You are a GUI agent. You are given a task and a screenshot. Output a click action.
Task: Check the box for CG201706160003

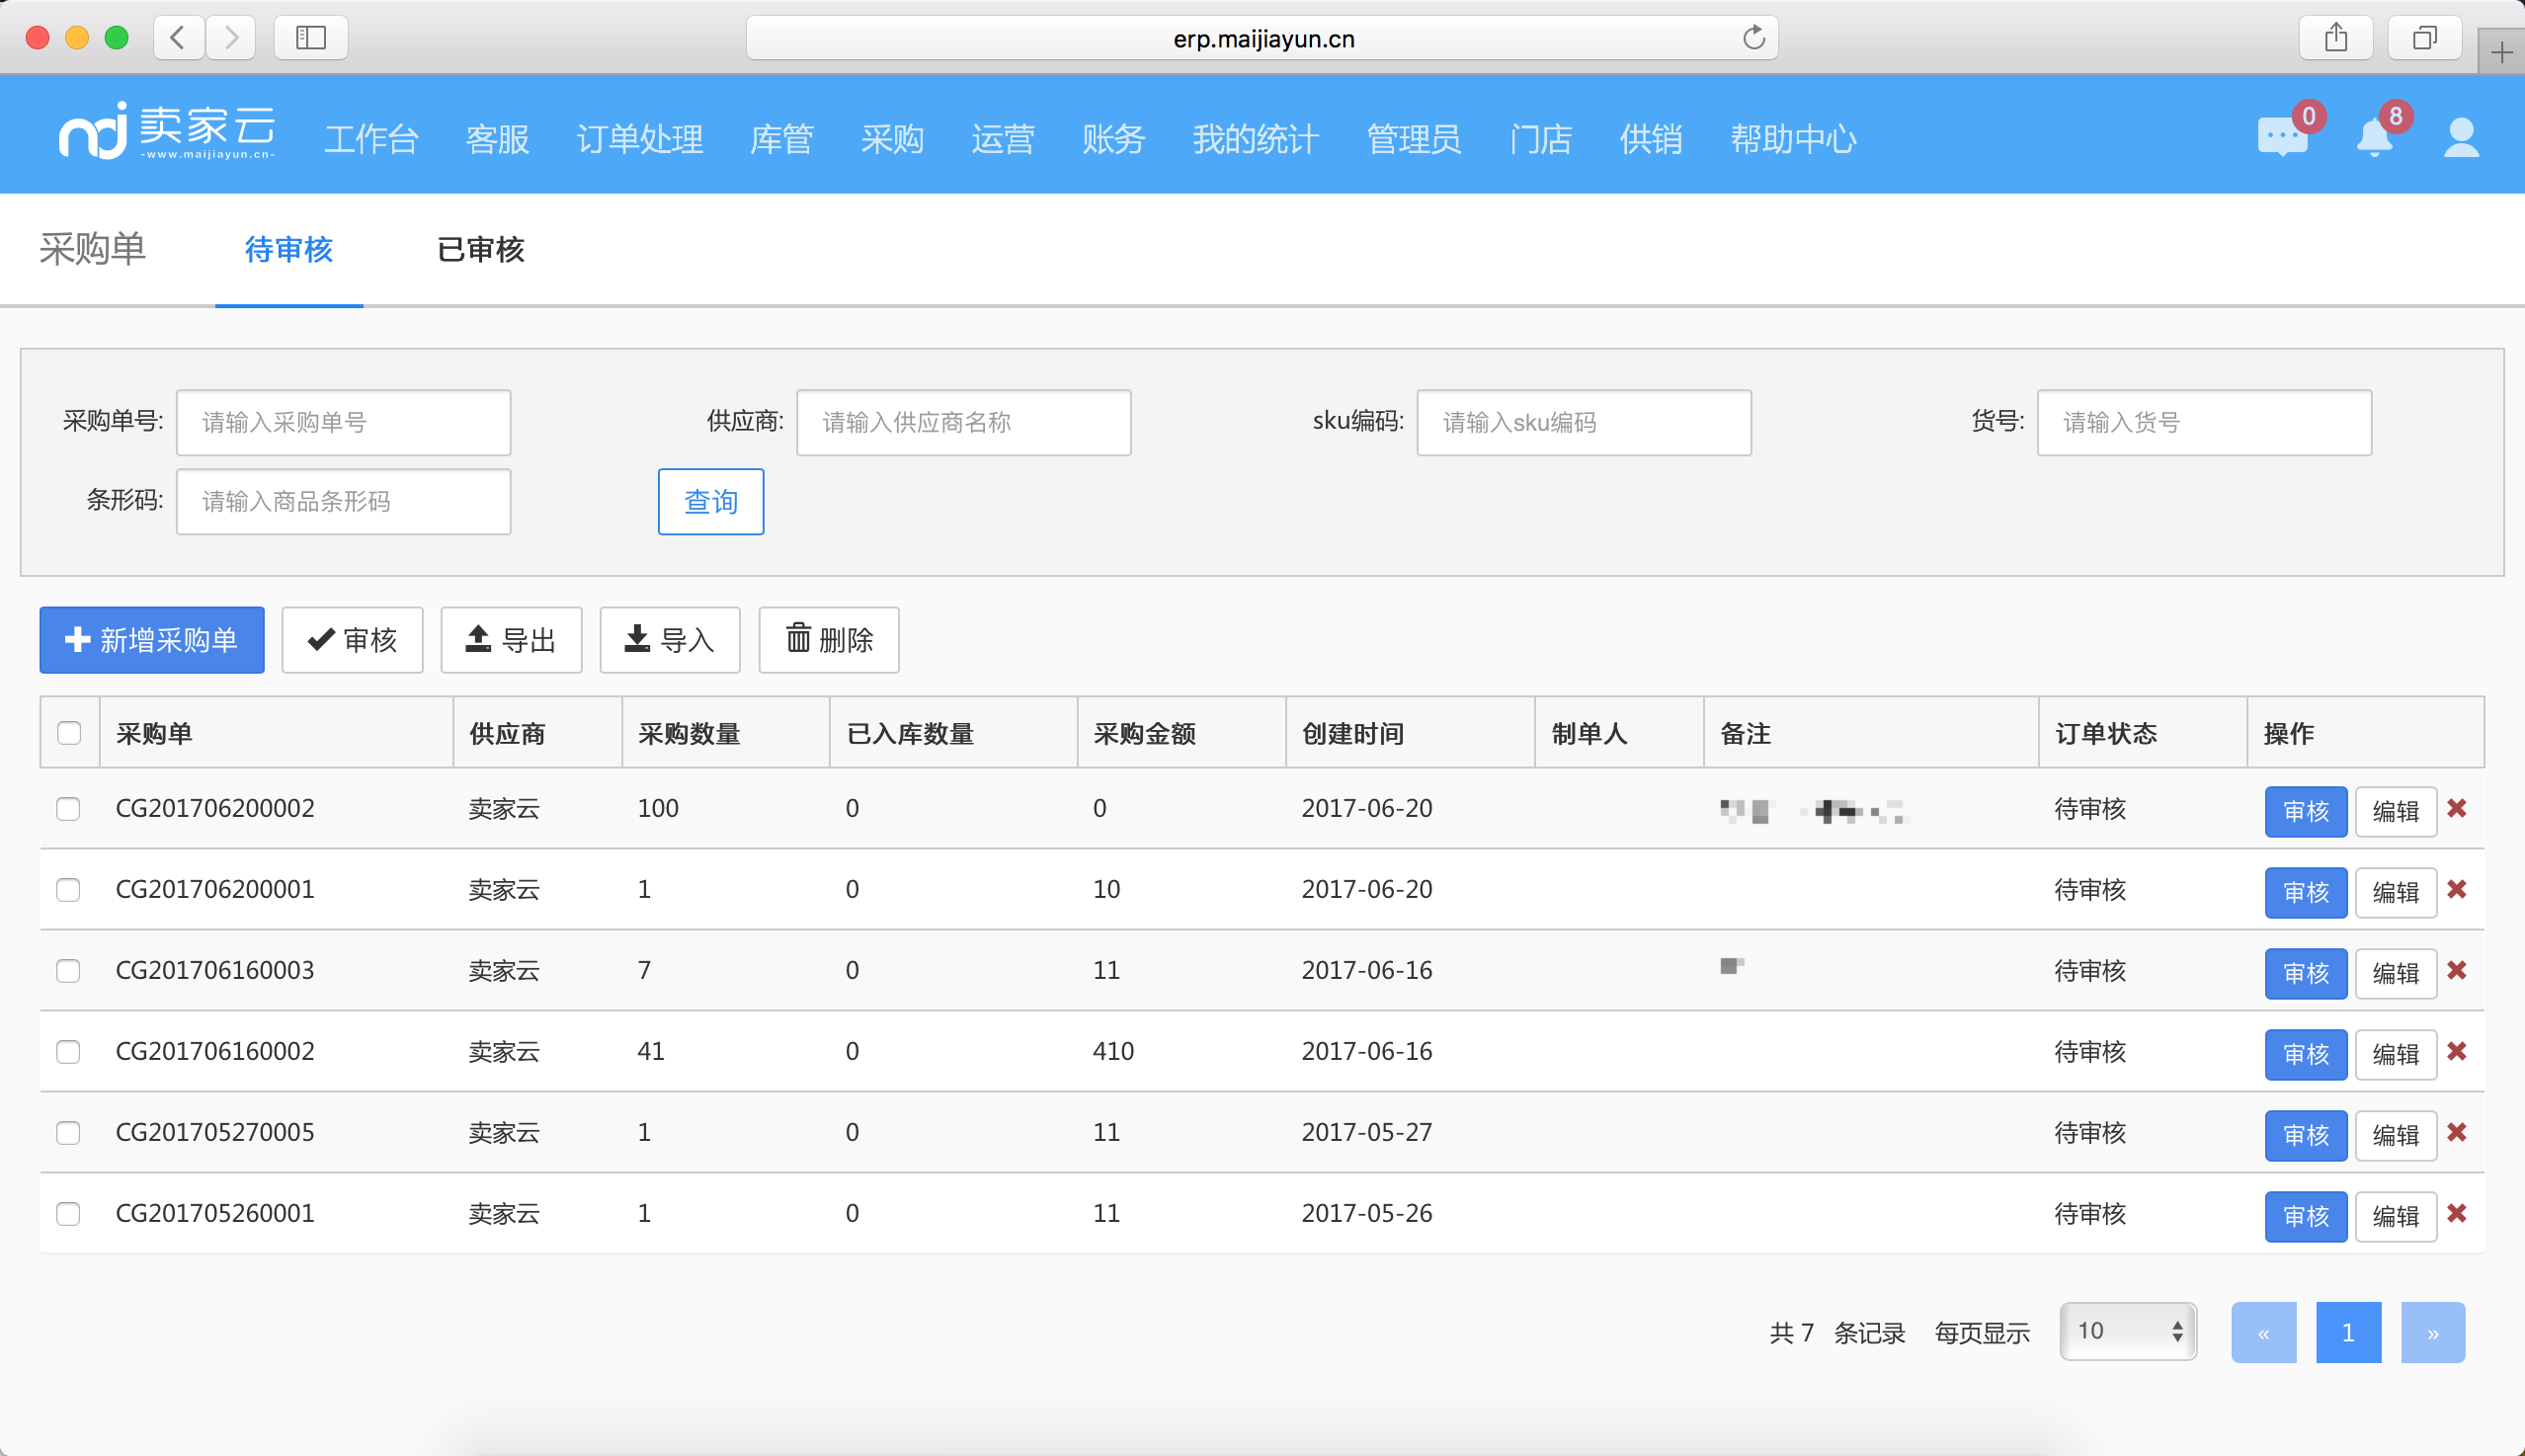(x=68, y=970)
